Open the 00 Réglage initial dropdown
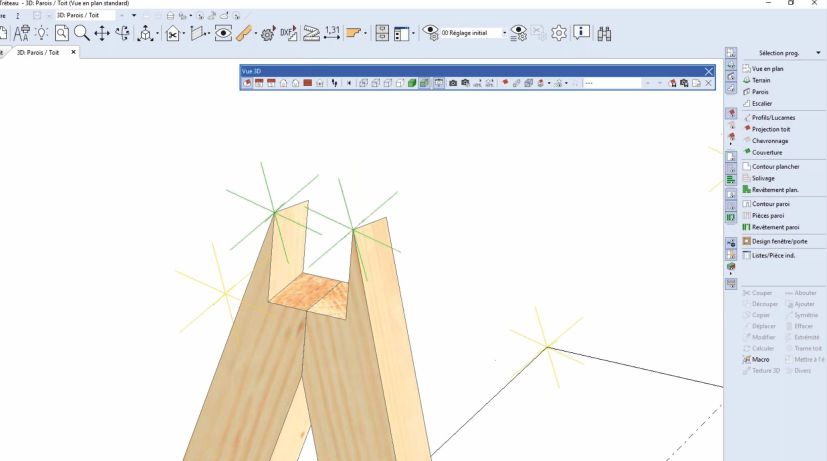Viewport: 827px width, 461px height. click(x=504, y=33)
